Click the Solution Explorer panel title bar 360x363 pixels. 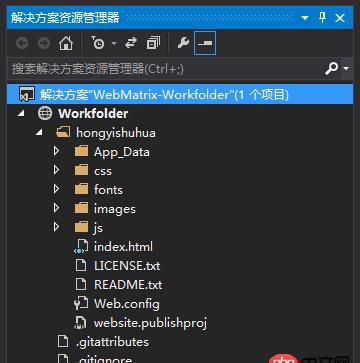point(180,17)
